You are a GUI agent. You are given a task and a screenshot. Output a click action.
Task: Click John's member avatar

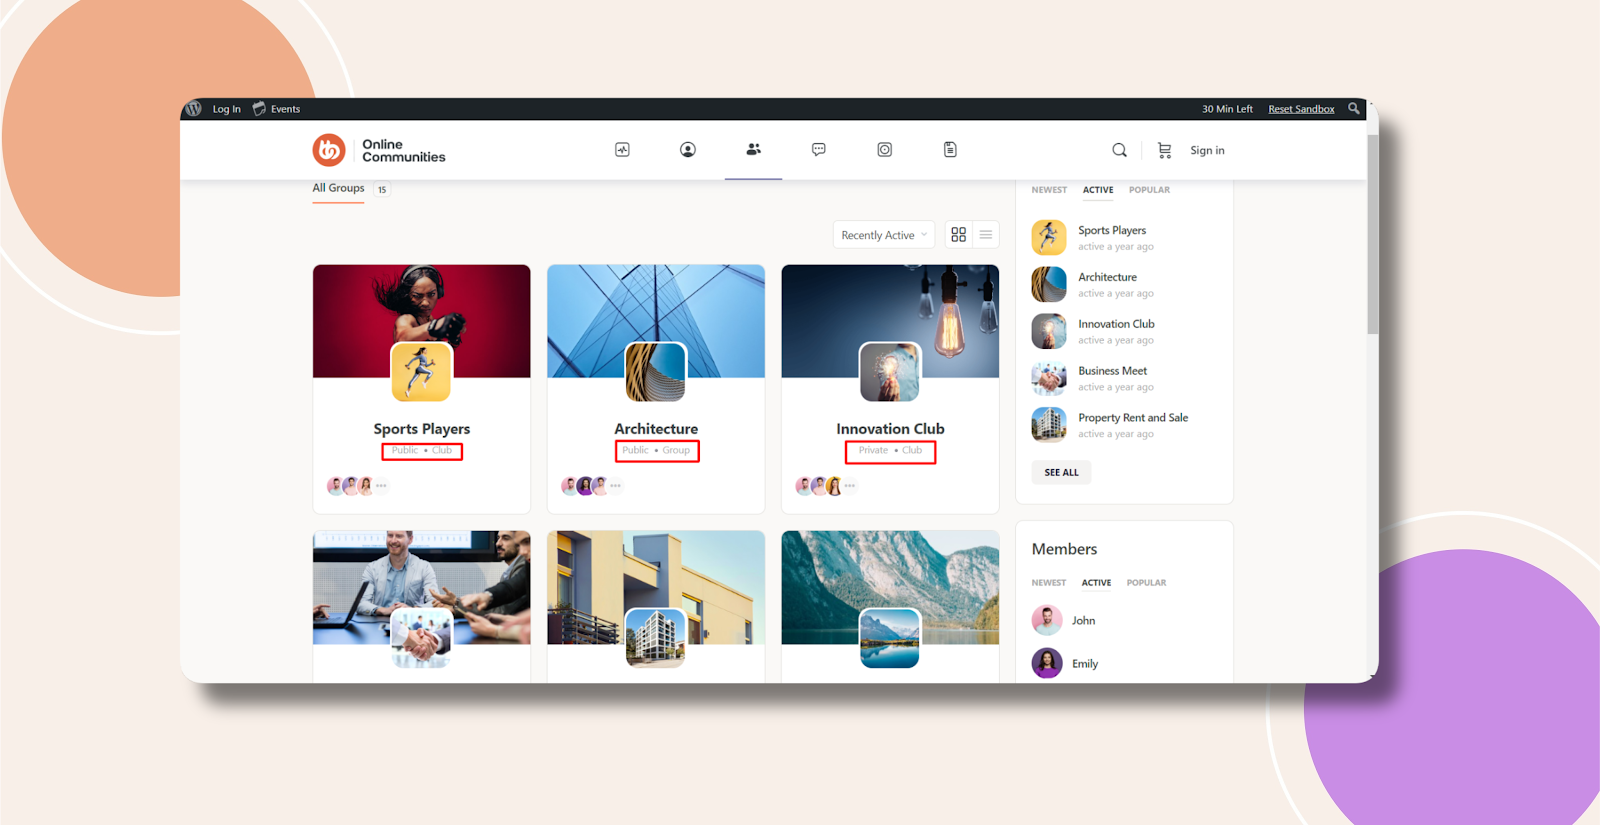pos(1047,620)
